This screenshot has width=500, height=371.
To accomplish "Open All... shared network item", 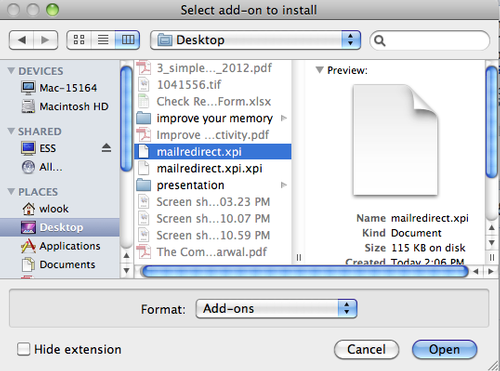I will click(x=42, y=167).
